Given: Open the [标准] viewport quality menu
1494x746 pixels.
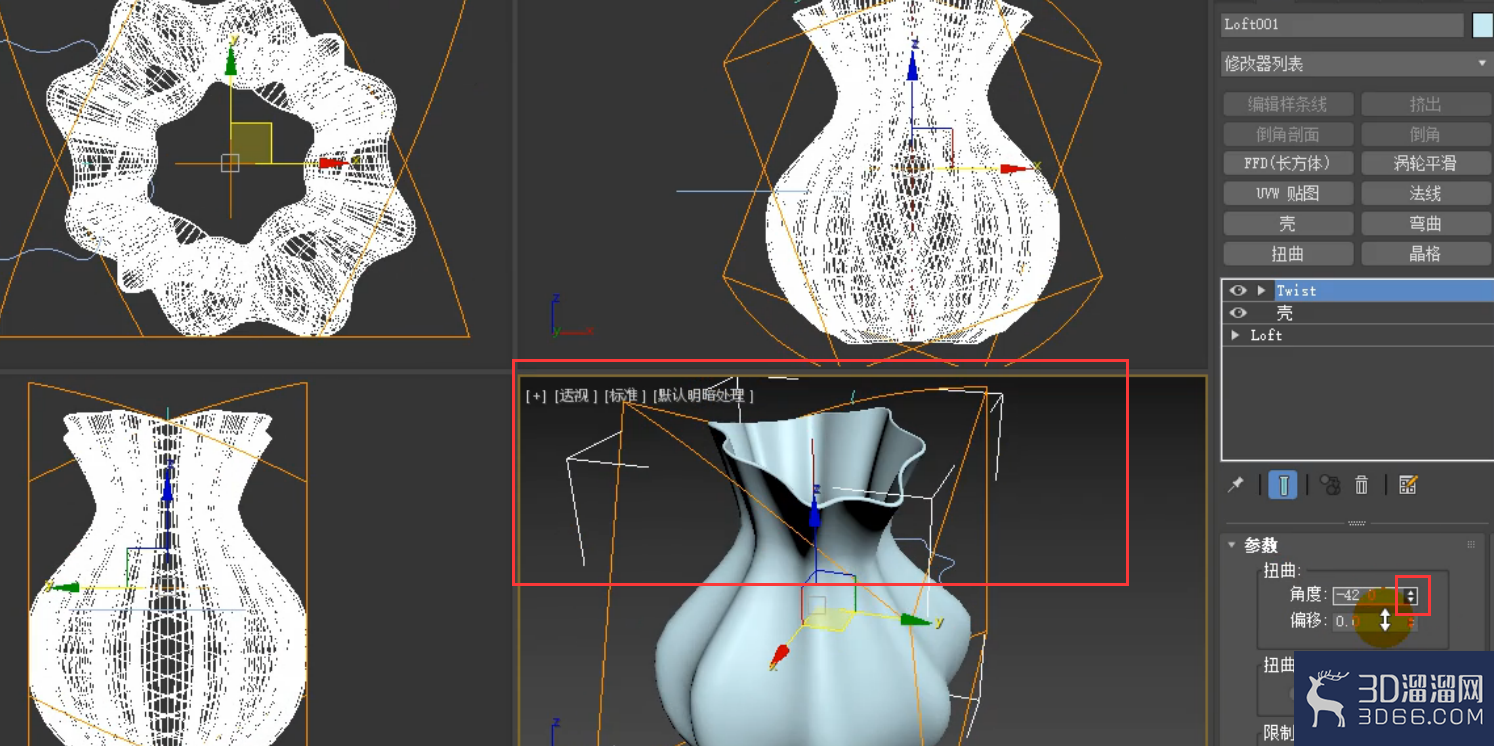Looking at the screenshot, I should click(625, 396).
